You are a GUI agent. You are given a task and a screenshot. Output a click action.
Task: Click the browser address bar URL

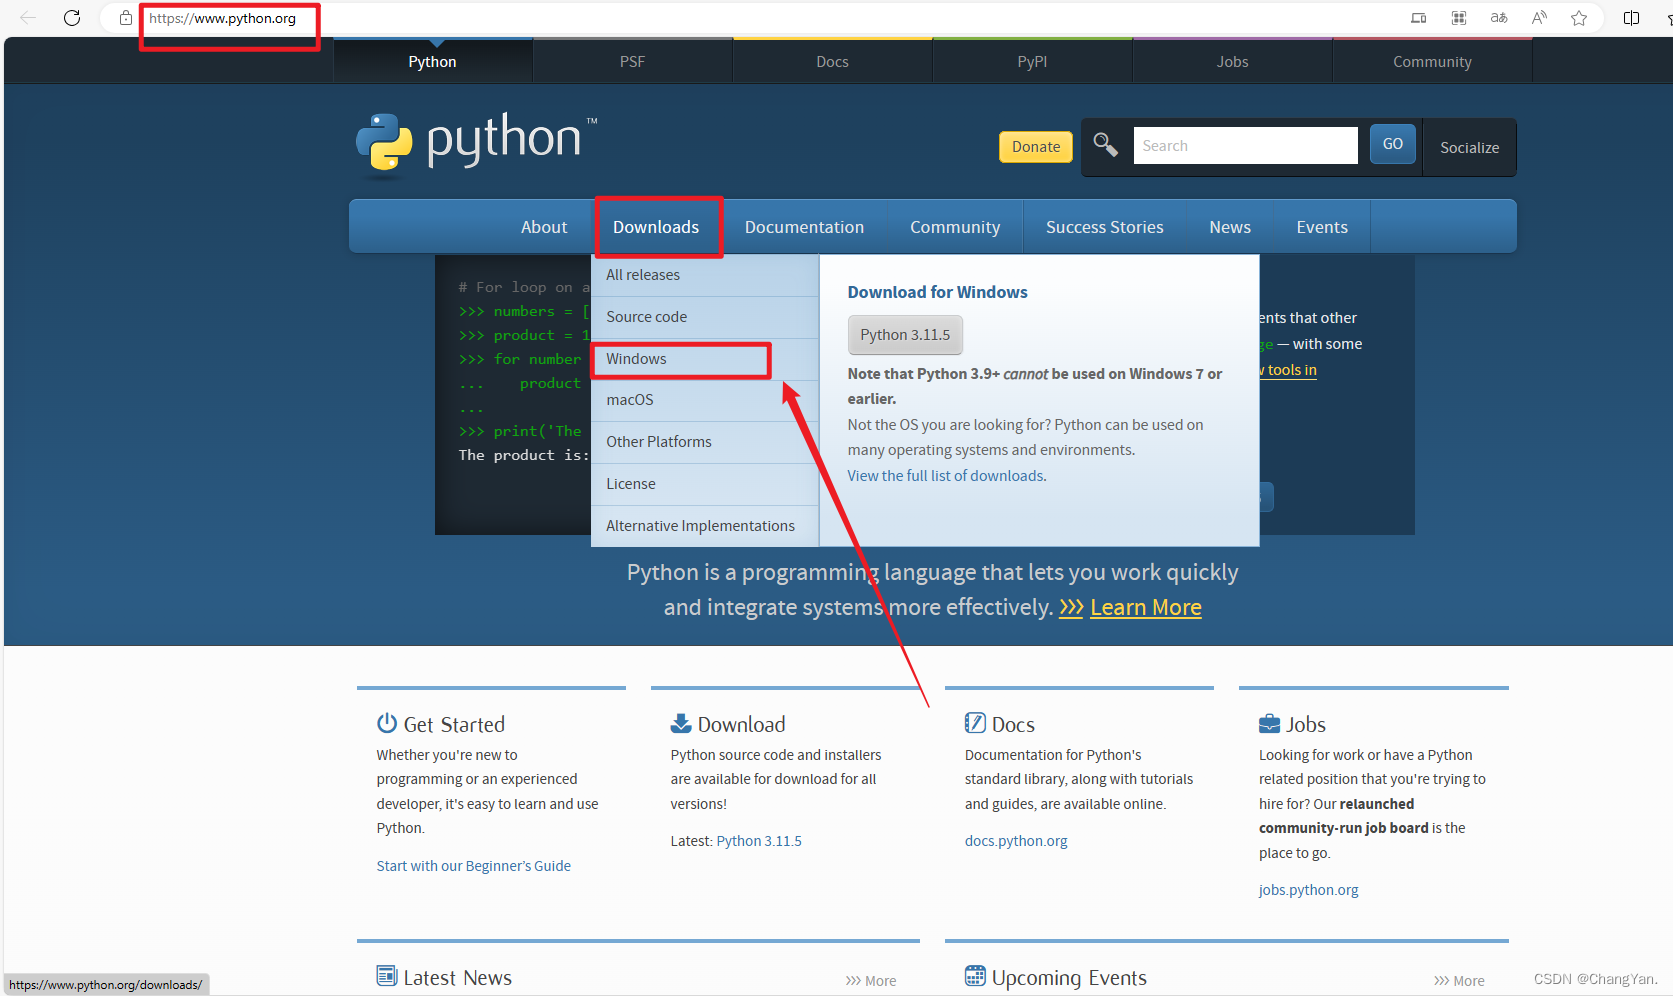click(x=222, y=18)
